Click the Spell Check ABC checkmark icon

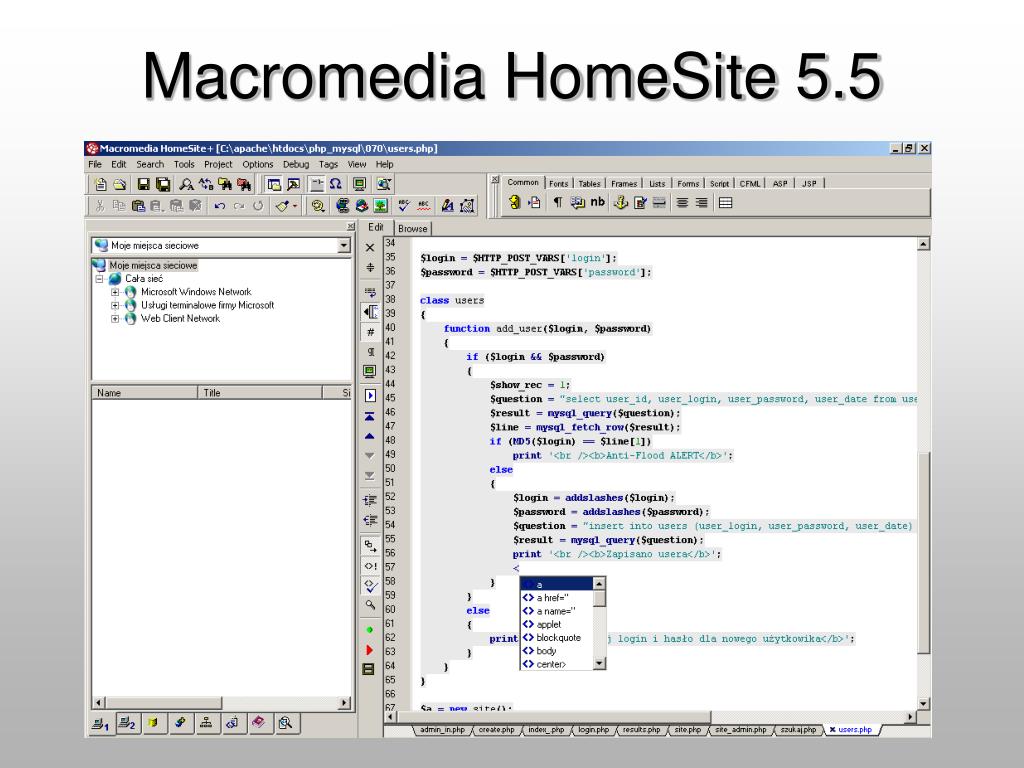pos(404,206)
